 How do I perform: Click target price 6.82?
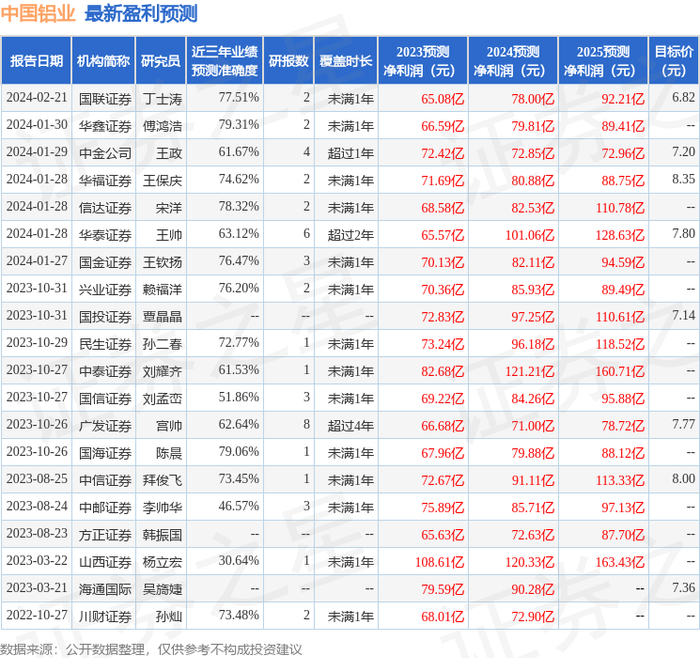pyautogui.click(x=683, y=97)
